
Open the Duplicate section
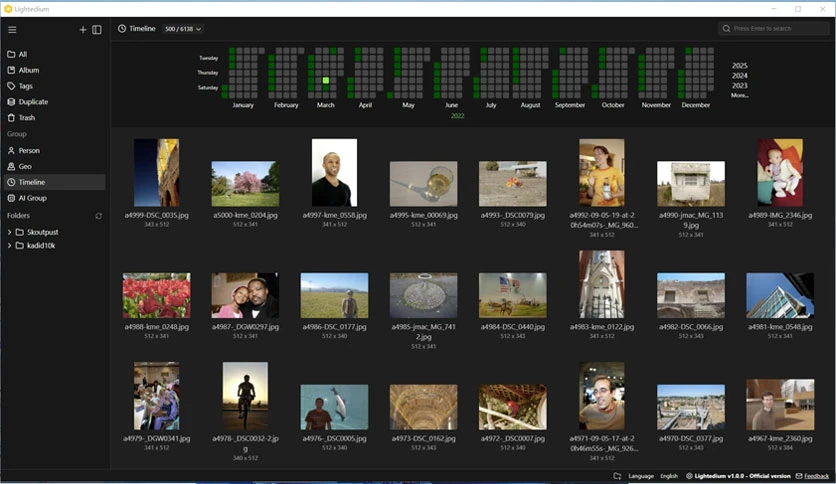tap(55, 102)
